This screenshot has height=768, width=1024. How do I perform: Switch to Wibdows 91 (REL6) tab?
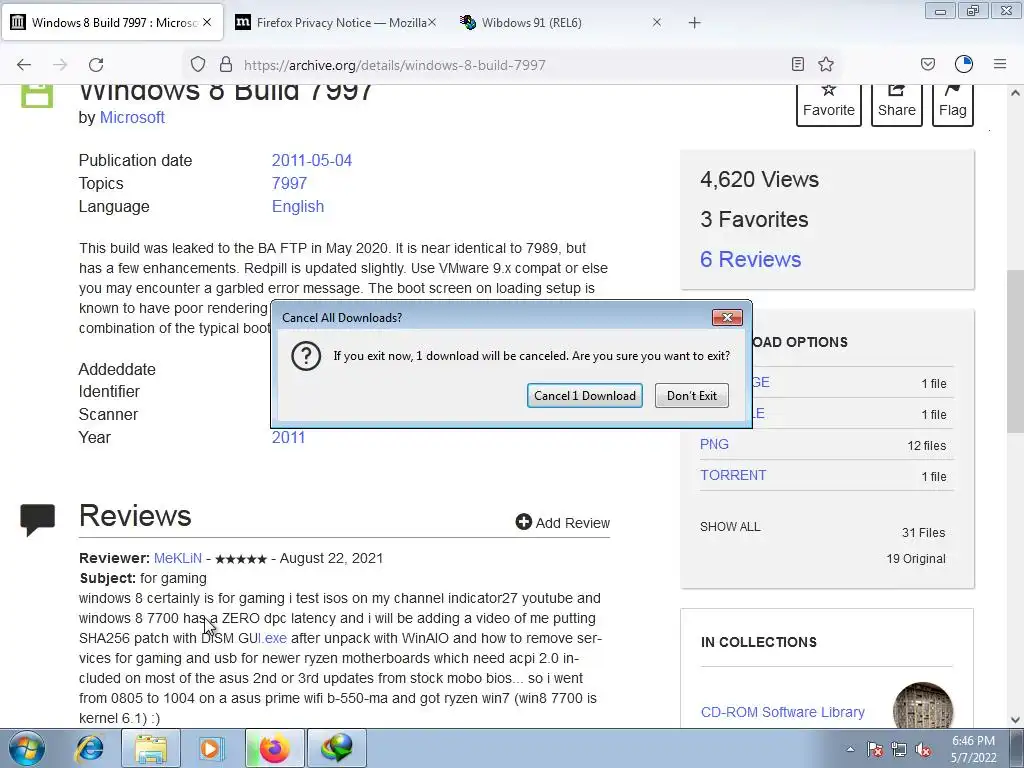point(562,23)
